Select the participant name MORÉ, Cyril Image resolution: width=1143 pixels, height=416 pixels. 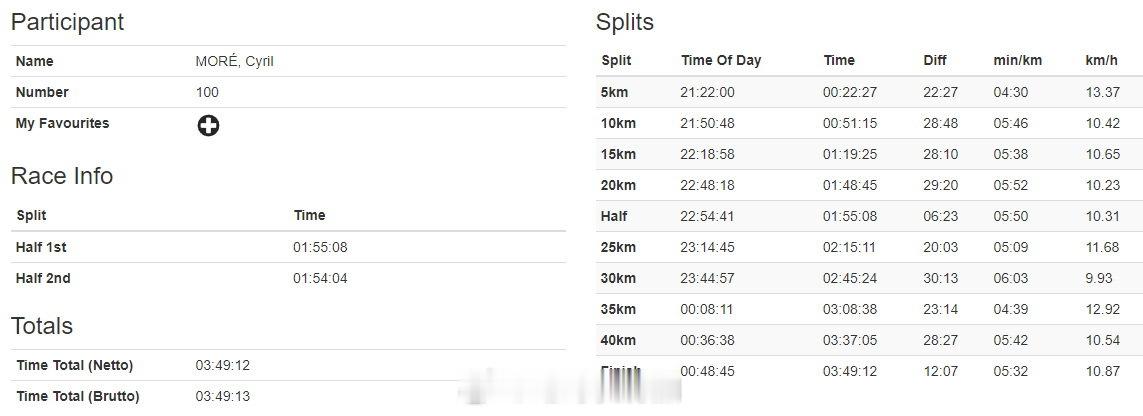pos(234,61)
